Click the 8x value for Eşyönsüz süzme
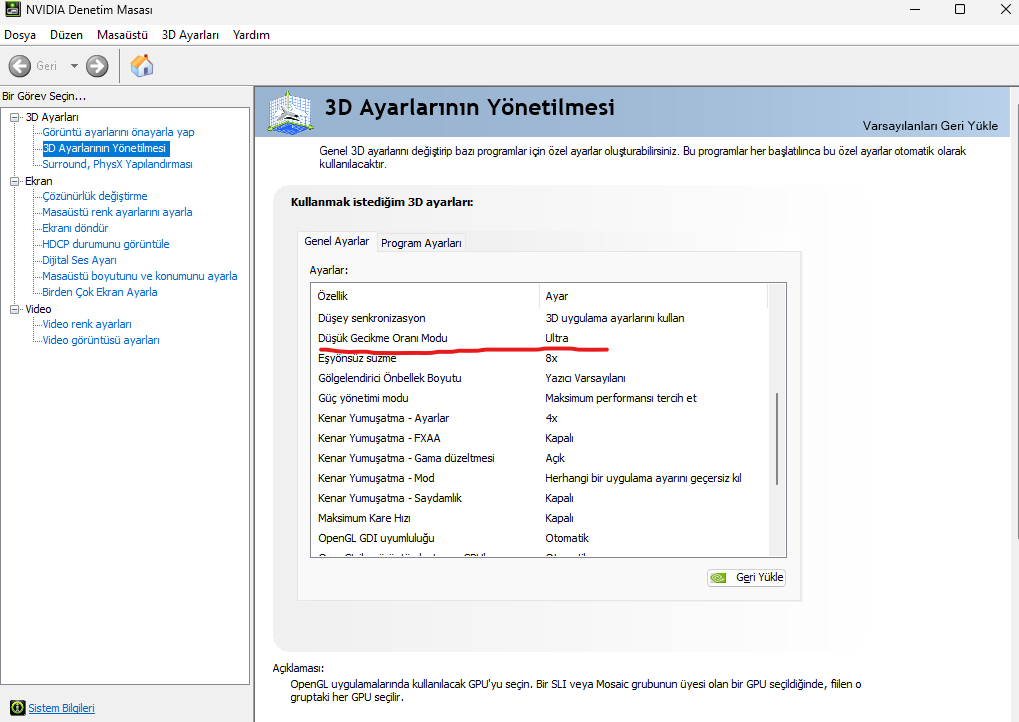The height and width of the screenshot is (722, 1019). tap(551, 359)
